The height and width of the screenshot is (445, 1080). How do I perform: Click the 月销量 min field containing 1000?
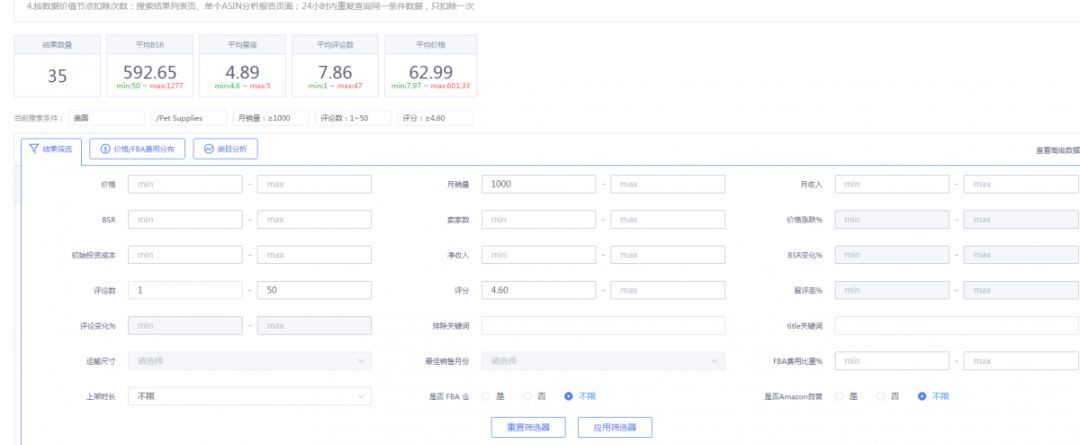click(x=539, y=184)
